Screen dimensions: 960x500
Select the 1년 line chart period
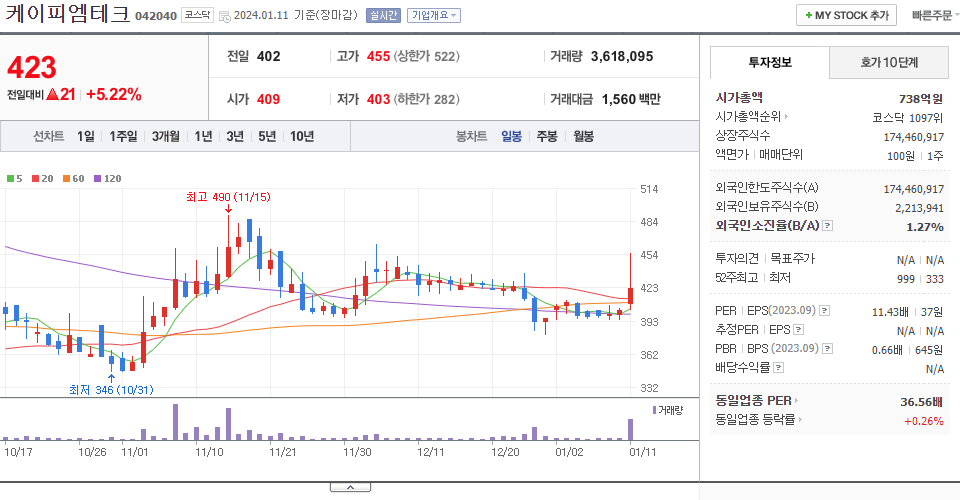[203, 136]
